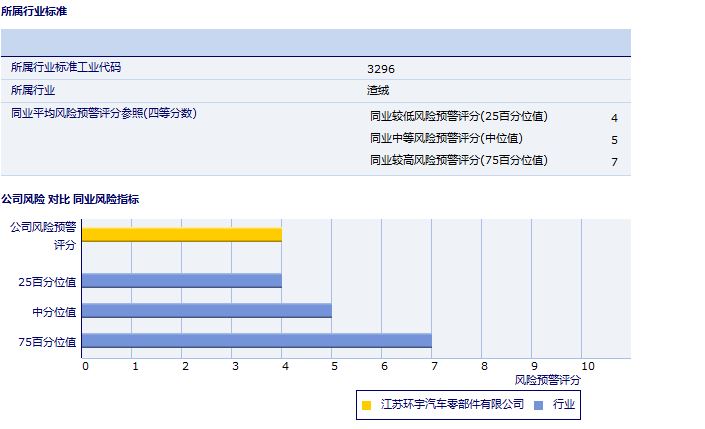Click legend text 江苏环宇汽车零部件有限公司
Screen dimensions: 705x429
click(x=452, y=404)
